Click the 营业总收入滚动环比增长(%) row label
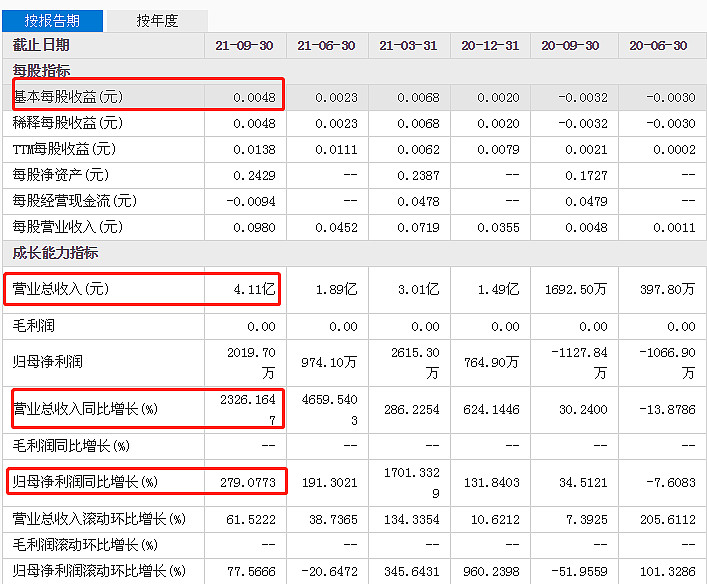Image resolution: width=707 pixels, height=584 pixels. [99, 519]
